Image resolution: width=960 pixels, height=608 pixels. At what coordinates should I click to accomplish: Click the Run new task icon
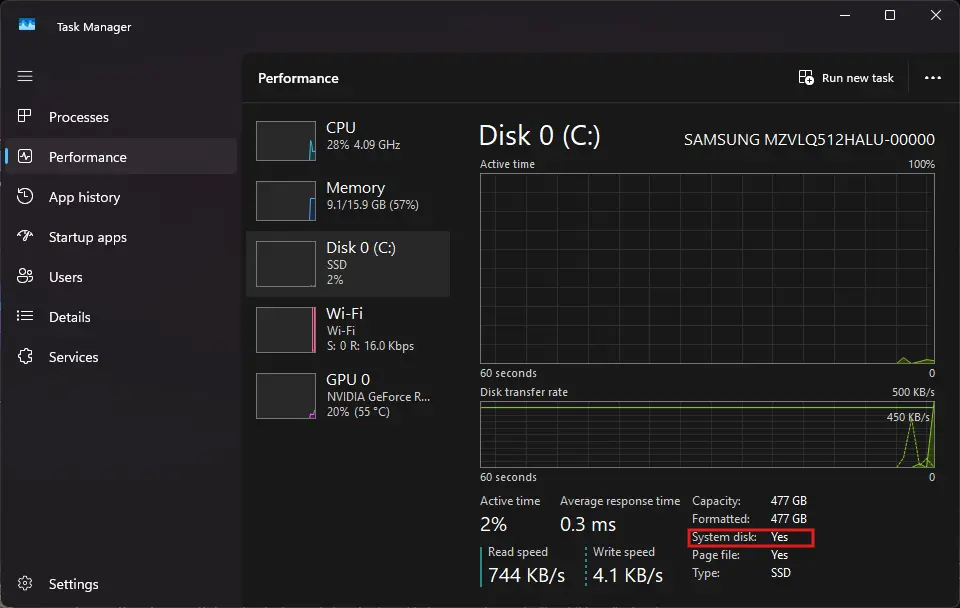(x=806, y=78)
